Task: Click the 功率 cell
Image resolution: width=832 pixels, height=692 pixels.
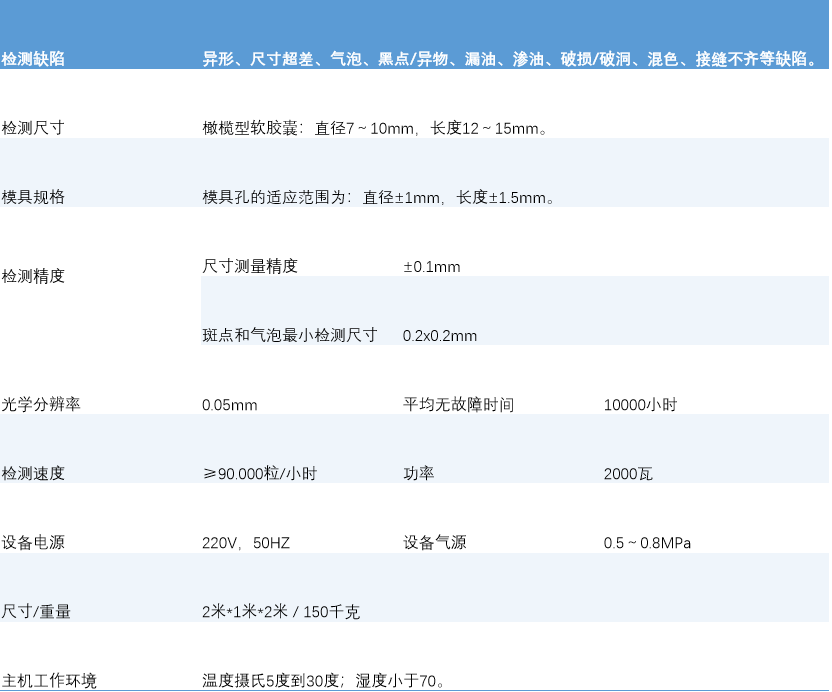Action: point(417,473)
